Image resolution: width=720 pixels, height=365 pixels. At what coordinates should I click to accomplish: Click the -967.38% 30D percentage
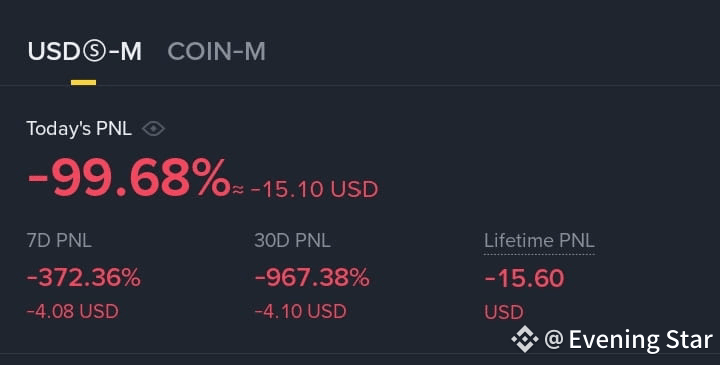[312, 278]
